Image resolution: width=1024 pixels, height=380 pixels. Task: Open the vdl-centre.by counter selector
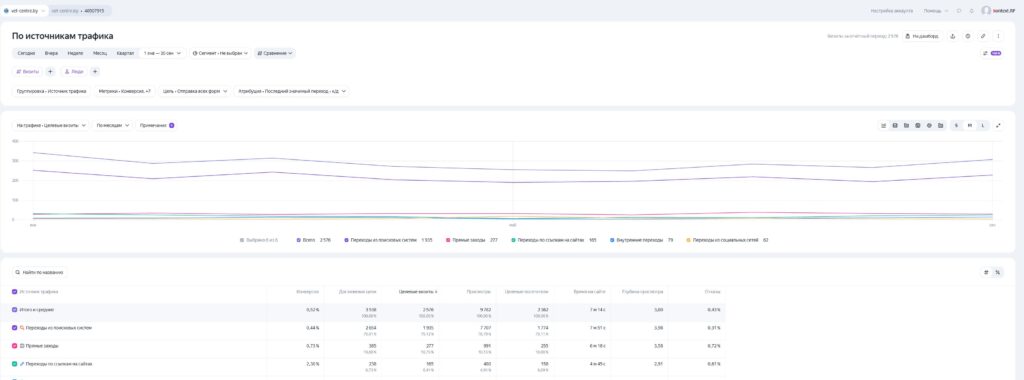pyautogui.click(x=25, y=10)
